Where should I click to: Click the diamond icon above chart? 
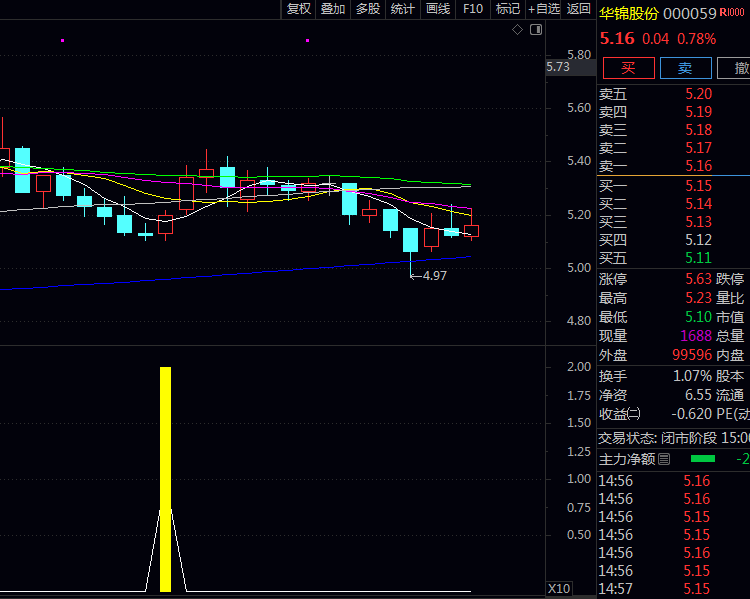coord(518,30)
